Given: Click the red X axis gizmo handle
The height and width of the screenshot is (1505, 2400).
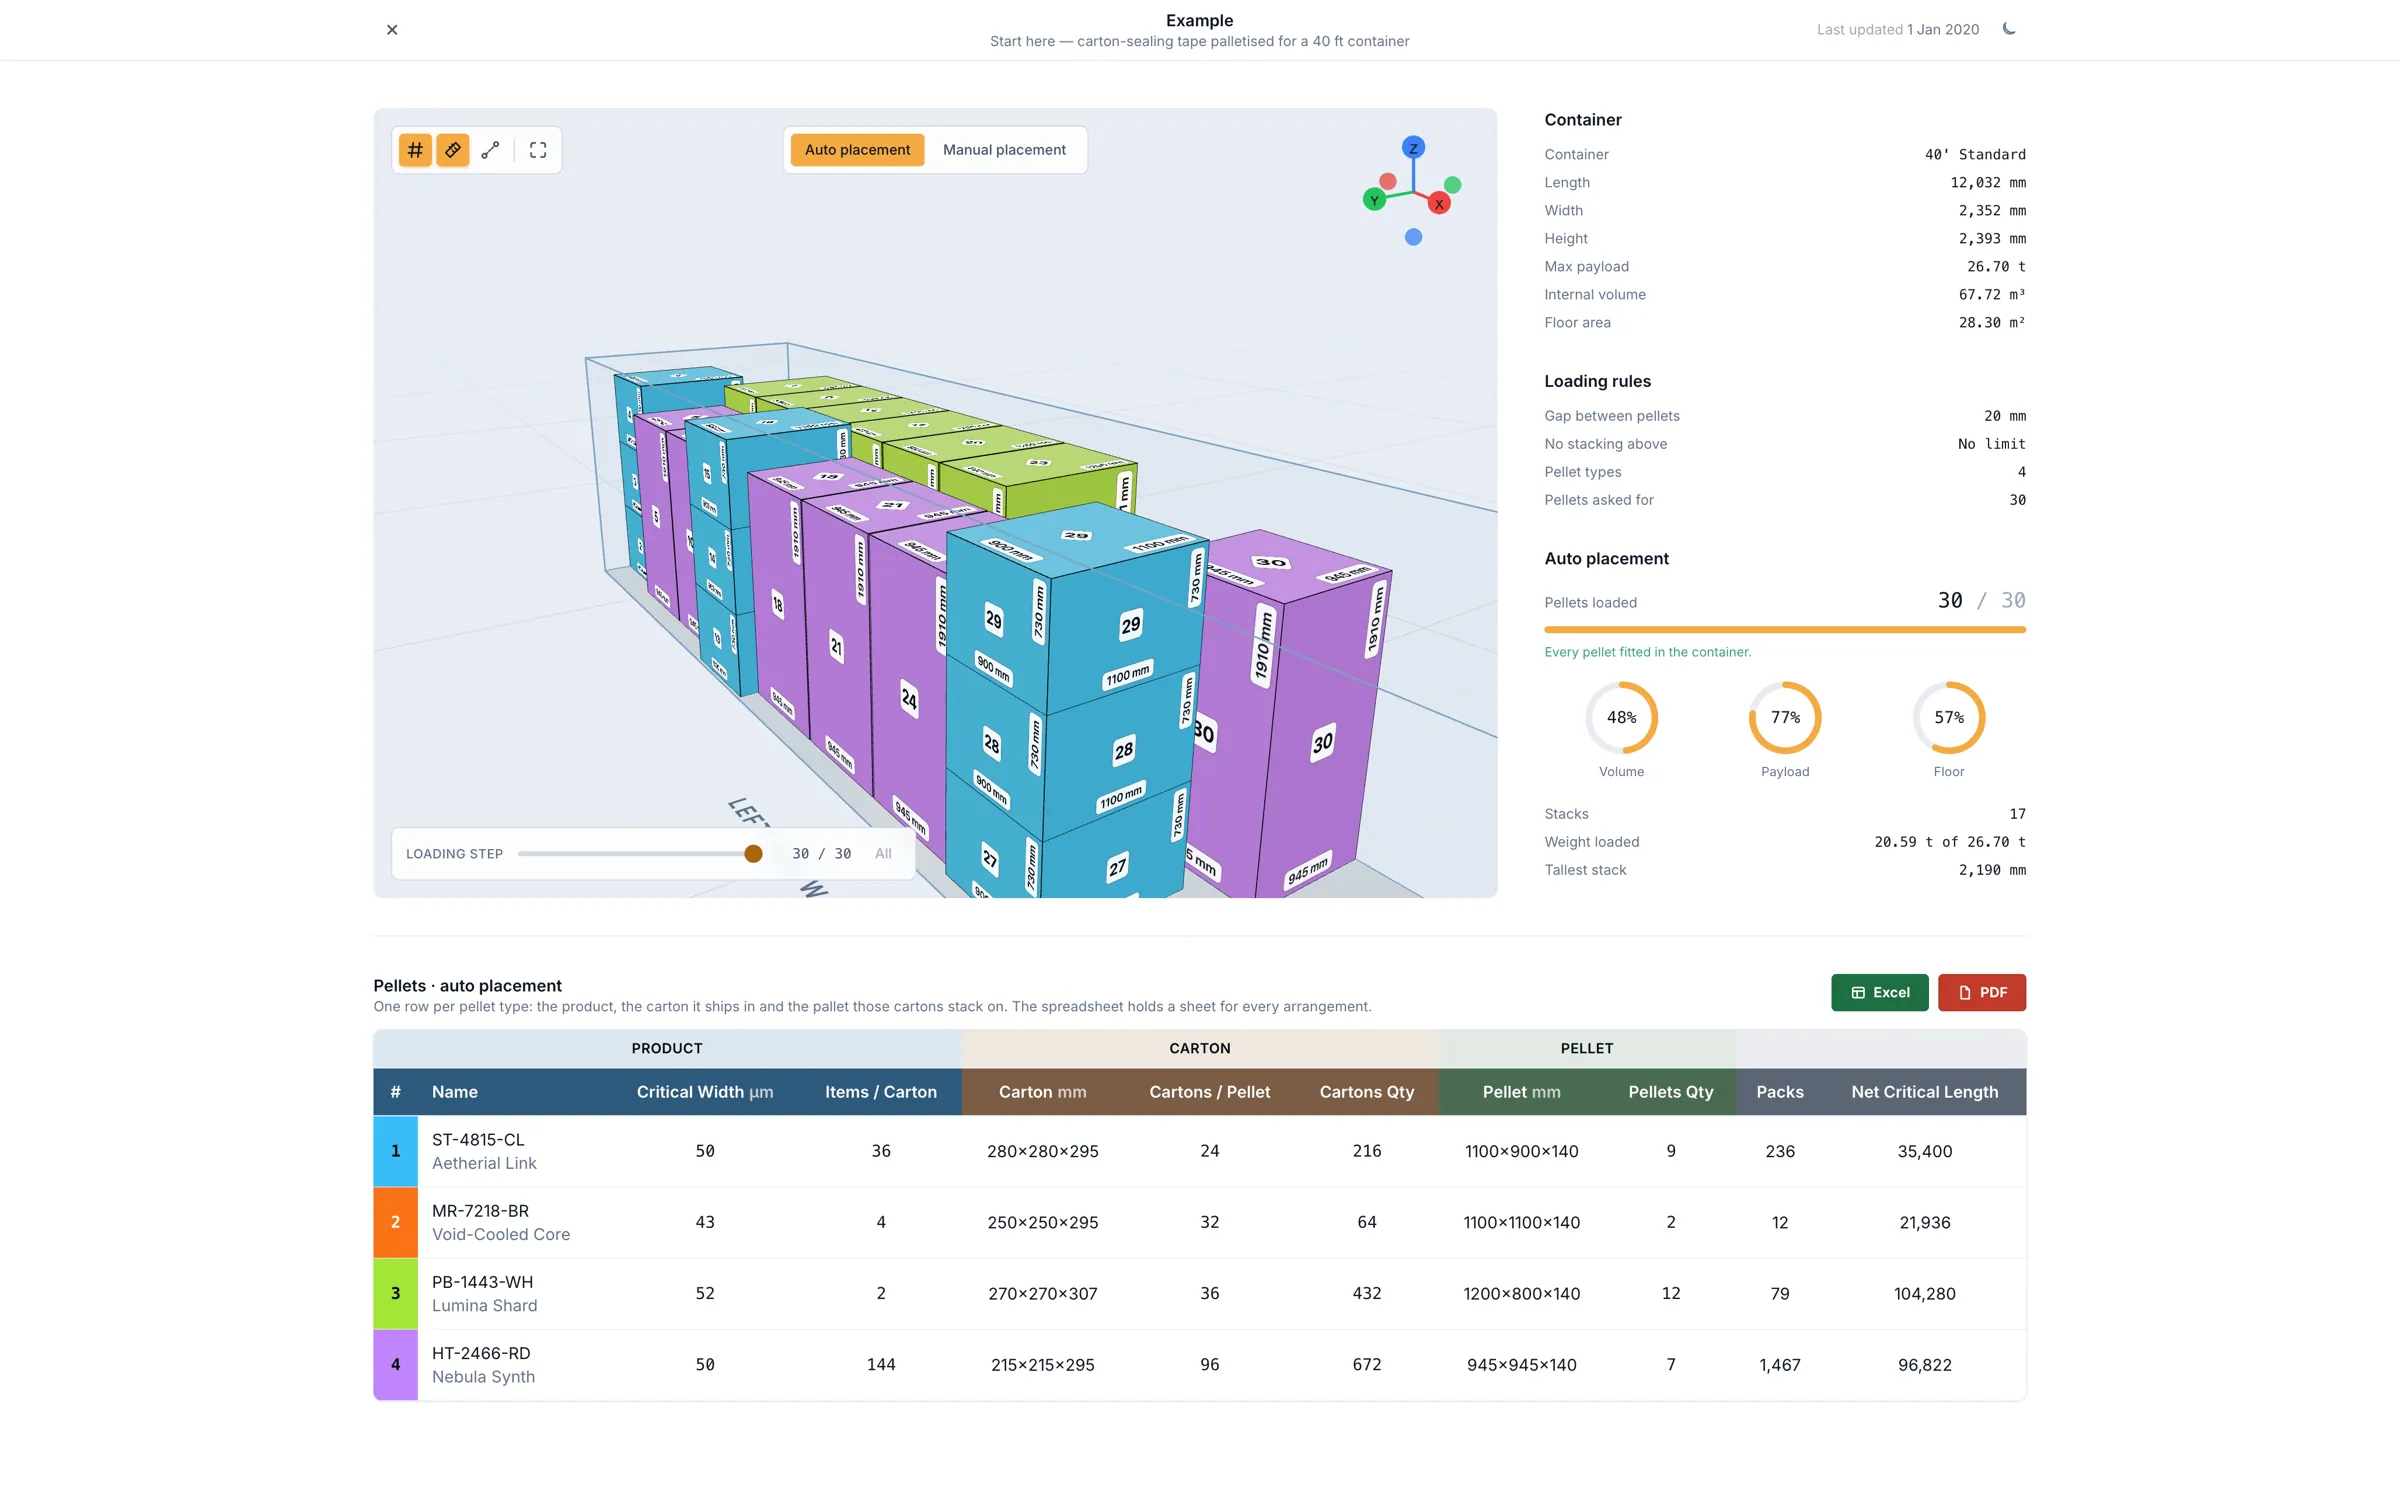Looking at the screenshot, I should pos(1439,204).
